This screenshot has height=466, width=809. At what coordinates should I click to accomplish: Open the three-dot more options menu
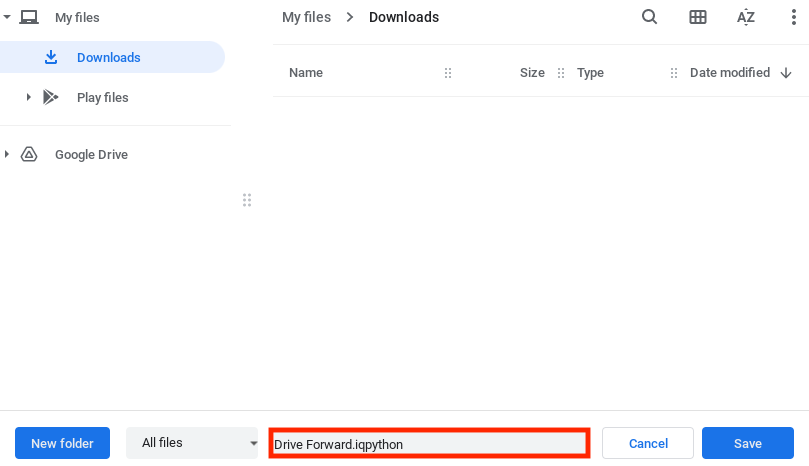click(x=793, y=17)
